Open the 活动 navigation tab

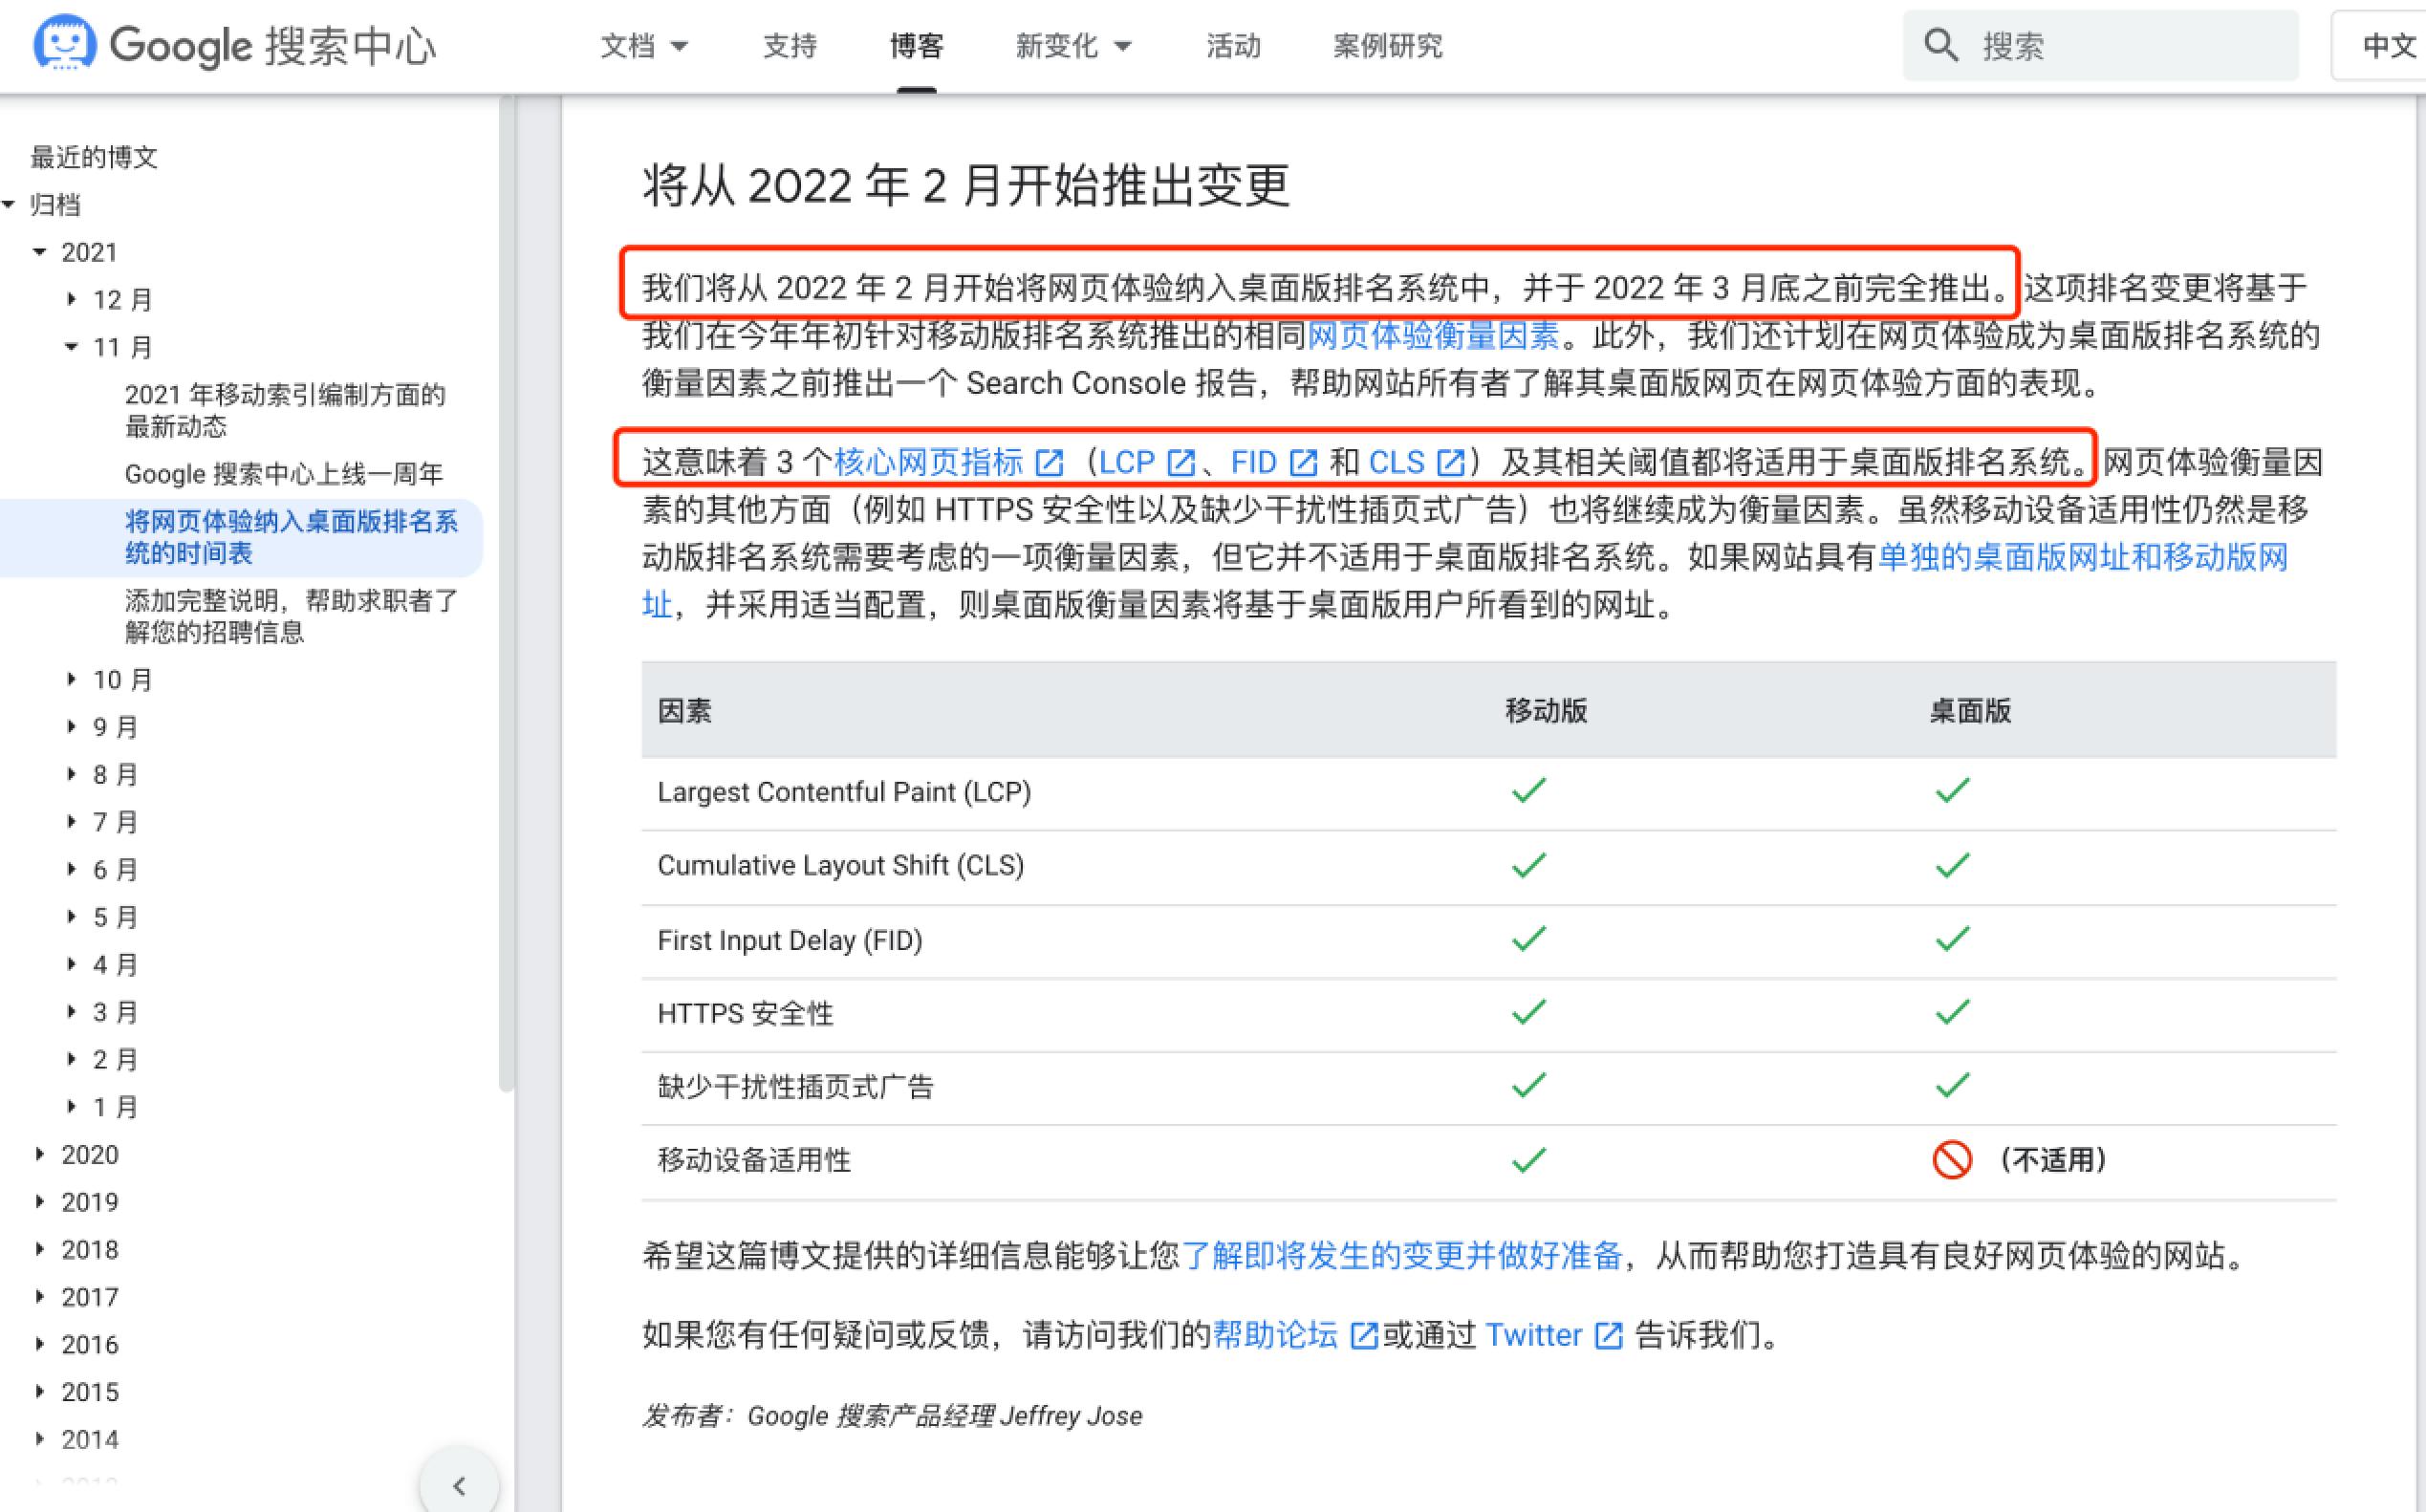pos(1233,46)
